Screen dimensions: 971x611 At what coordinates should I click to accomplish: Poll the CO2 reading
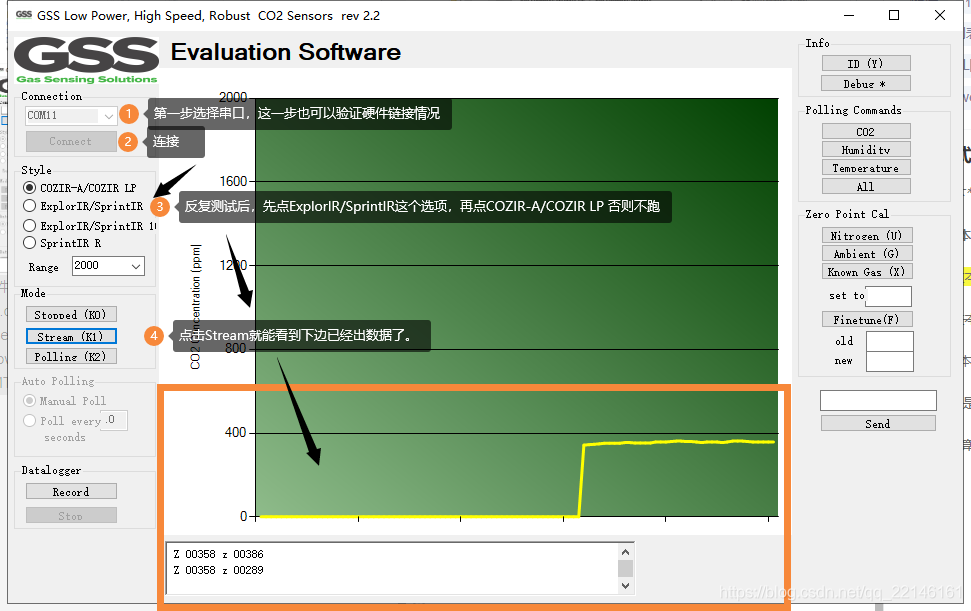pos(866,131)
